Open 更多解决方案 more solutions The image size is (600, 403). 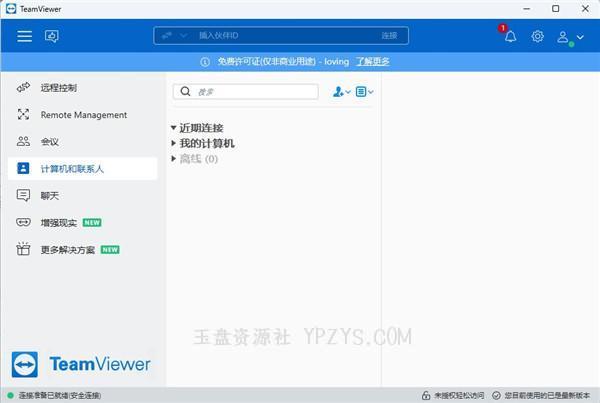pos(83,250)
